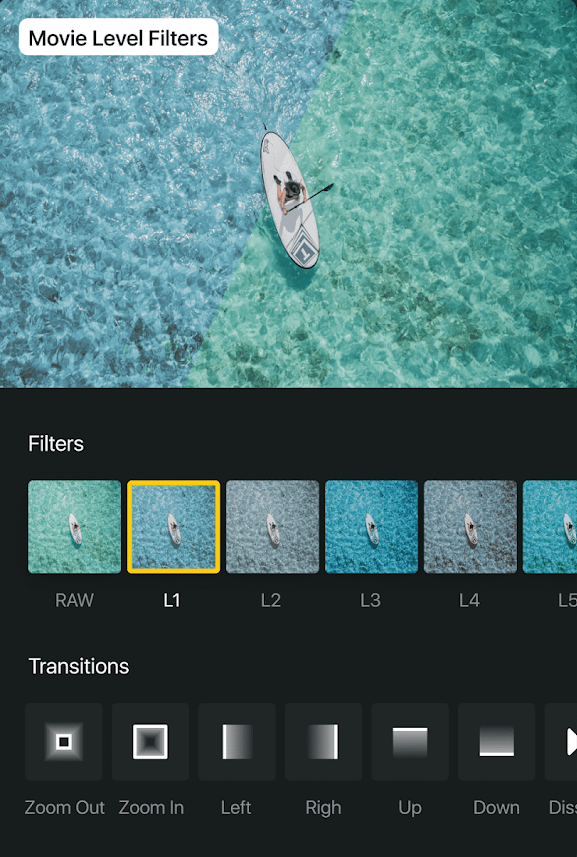Screen dimensions: 577x857
Task: Select the RAW filter thumbnail
Action: [x=74, y=527]
